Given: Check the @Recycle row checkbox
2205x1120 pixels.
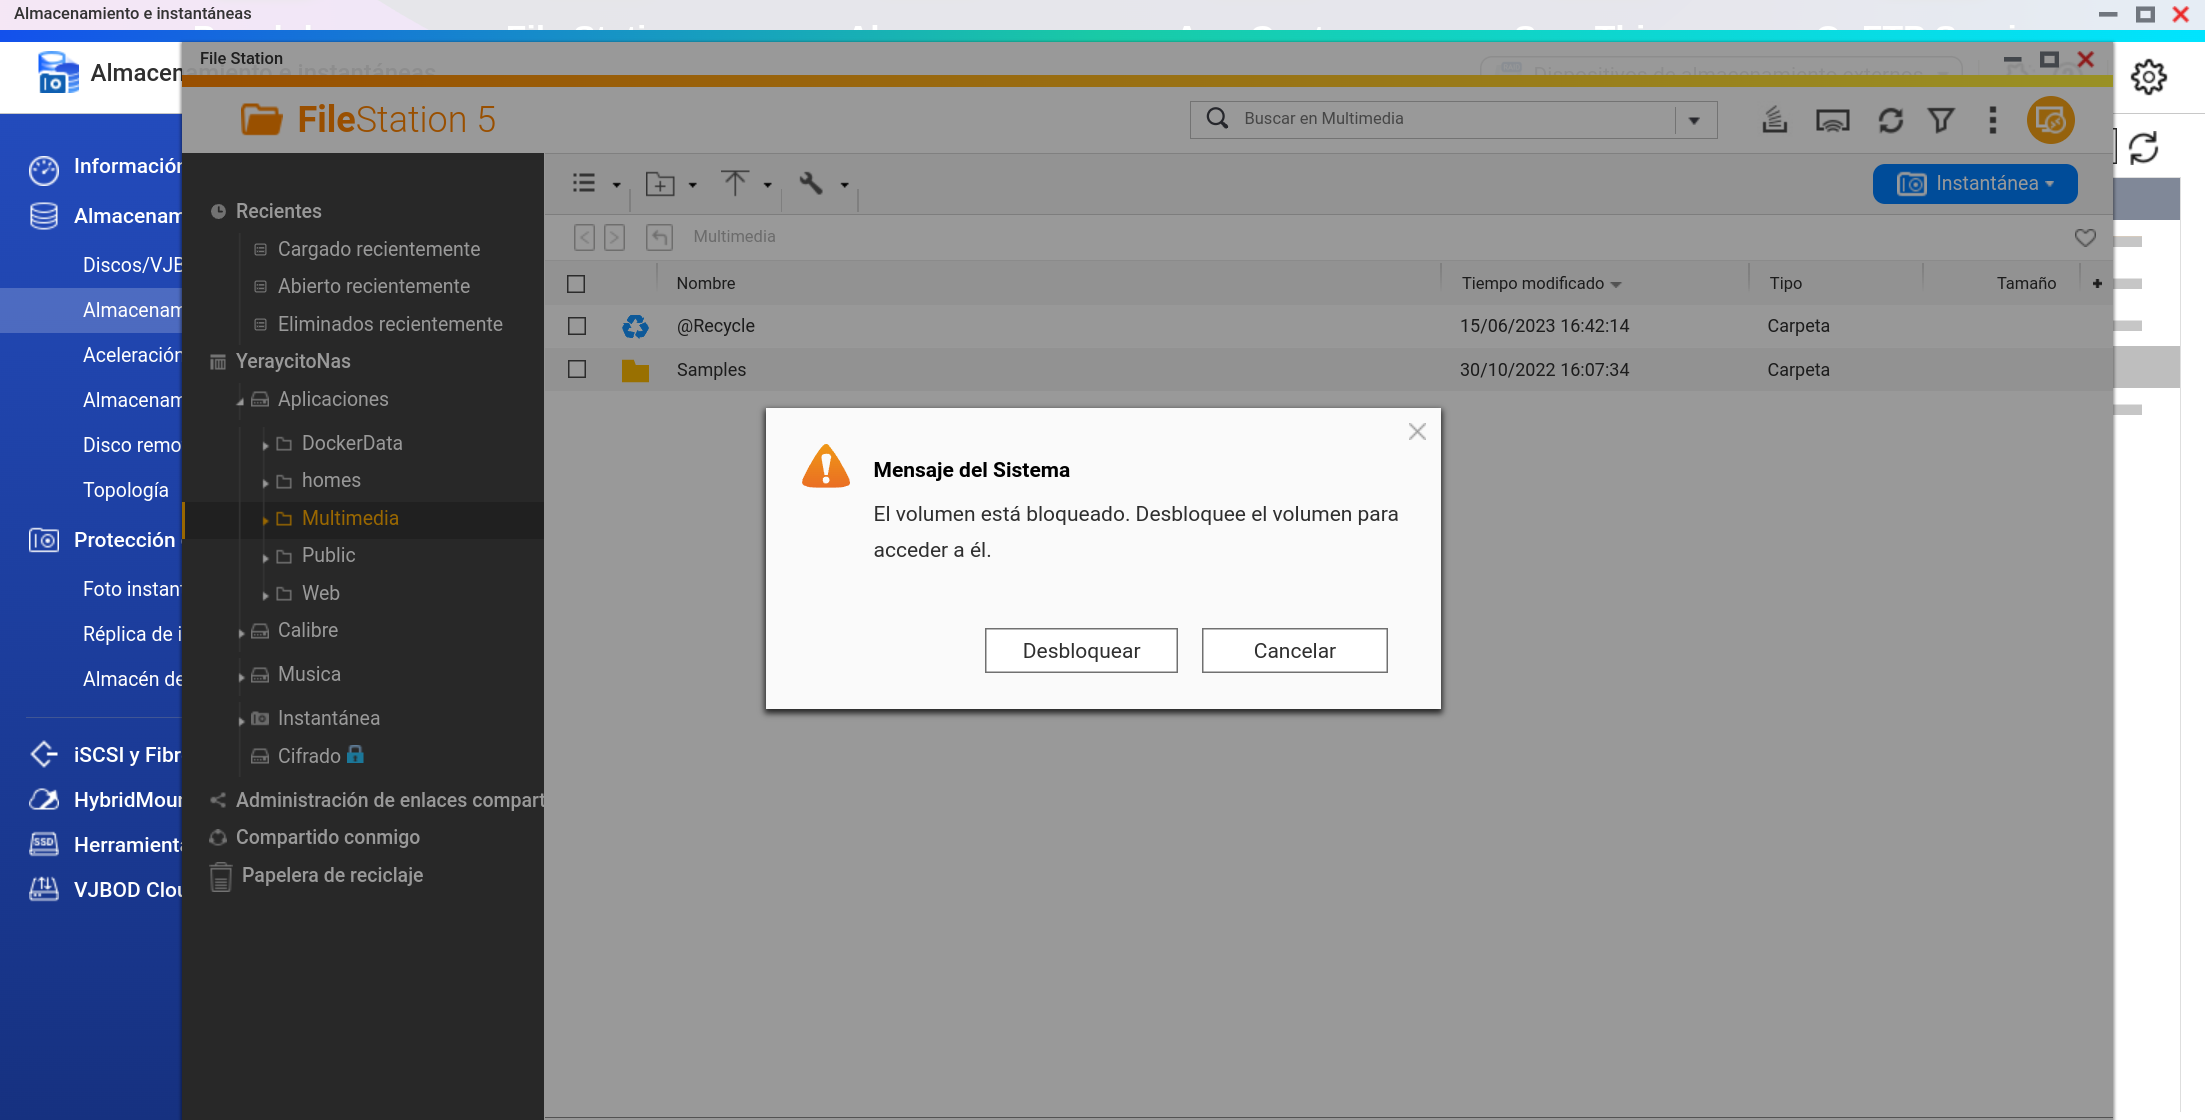Looking at the screenshot, I should [x=577, y=326].
